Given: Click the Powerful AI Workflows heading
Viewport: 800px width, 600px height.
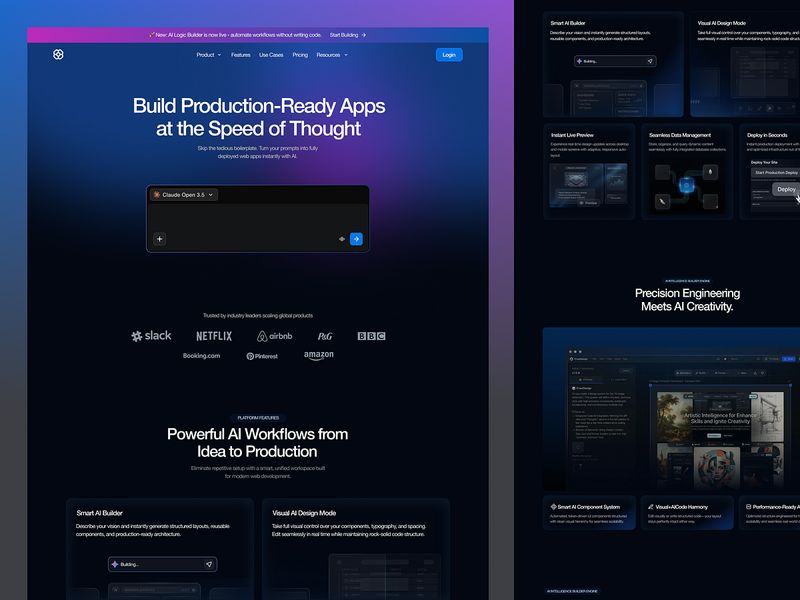Looking at the screenshot, I should tap(258, 443).
